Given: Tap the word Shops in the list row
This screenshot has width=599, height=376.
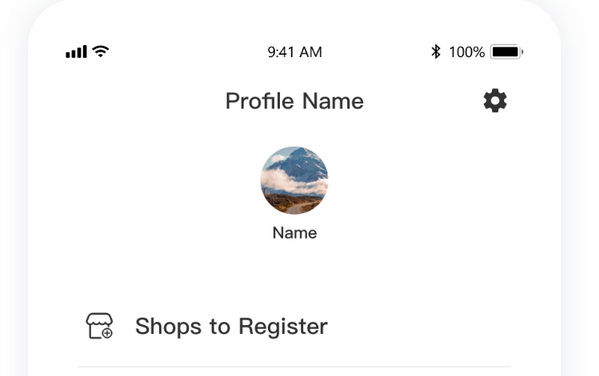Looking at the screenshot, I should (168, 327).
